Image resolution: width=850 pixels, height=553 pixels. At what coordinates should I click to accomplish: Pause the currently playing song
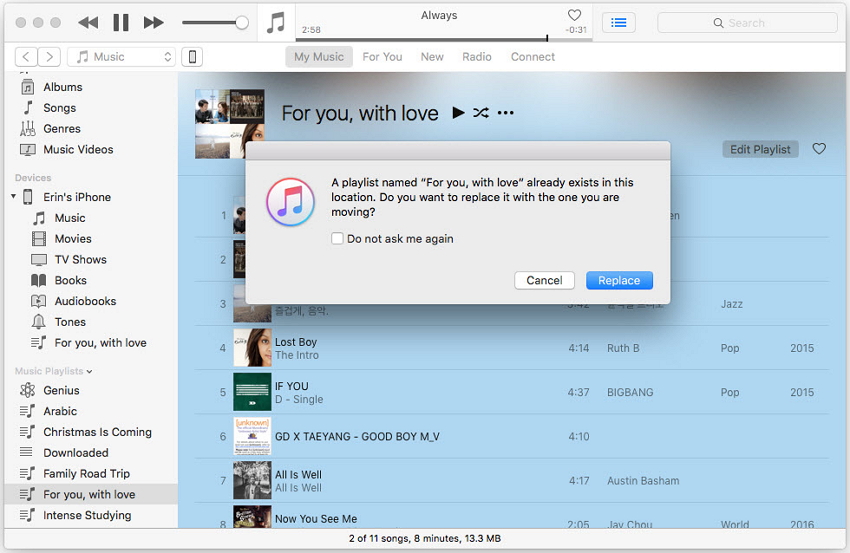tap(121, 22)
